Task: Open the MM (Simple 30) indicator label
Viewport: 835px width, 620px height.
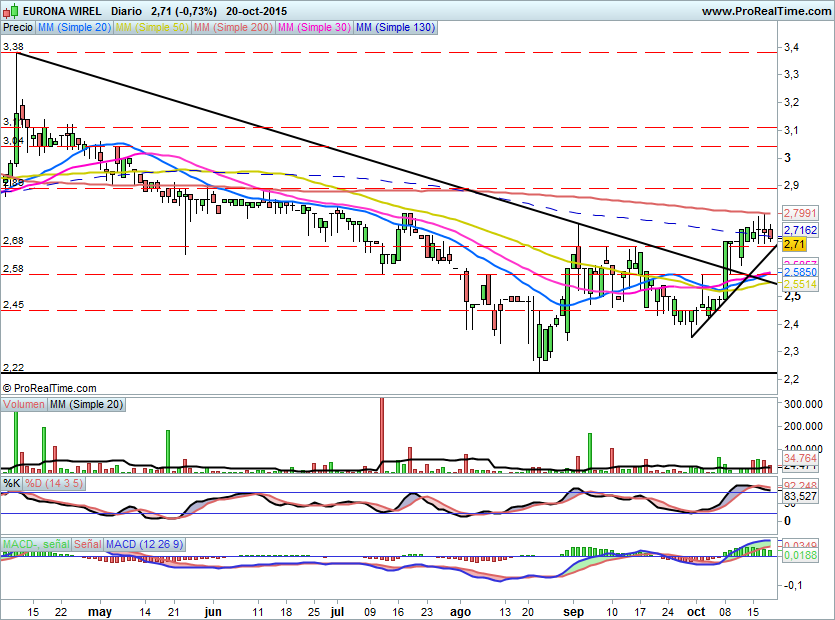Action: pyautogui.click(x=314, y=27)
